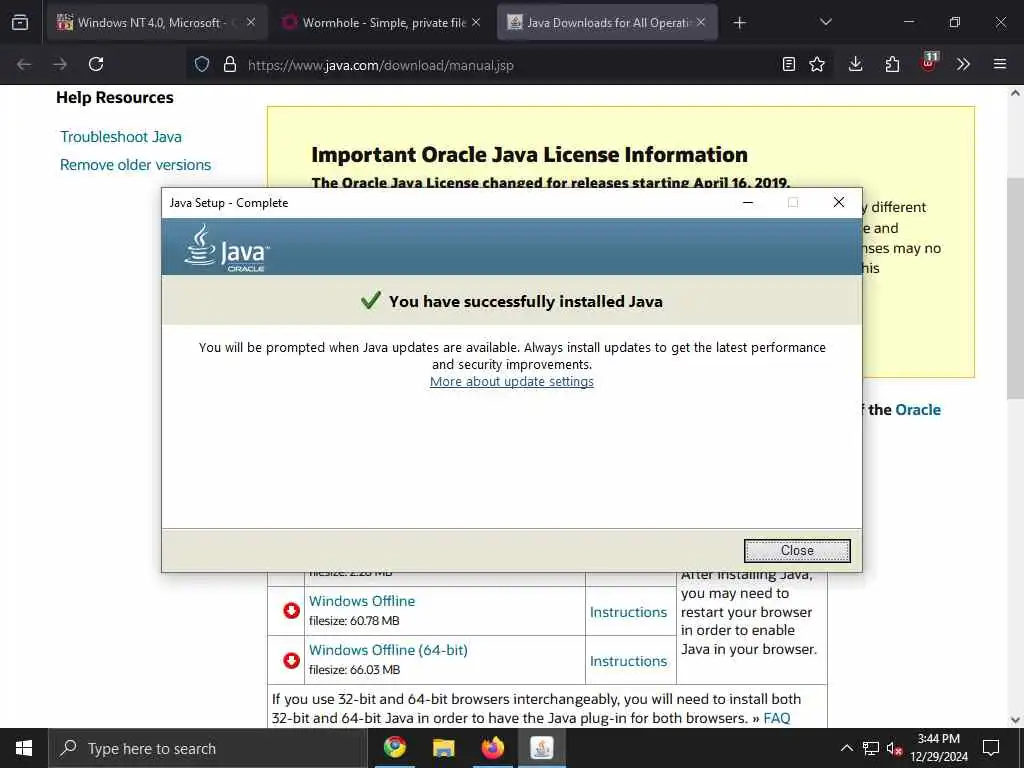Viewport: 1024px width, 768px height.
Task: Close the Java Setup dialog with Close button
Action: [797, 551]
